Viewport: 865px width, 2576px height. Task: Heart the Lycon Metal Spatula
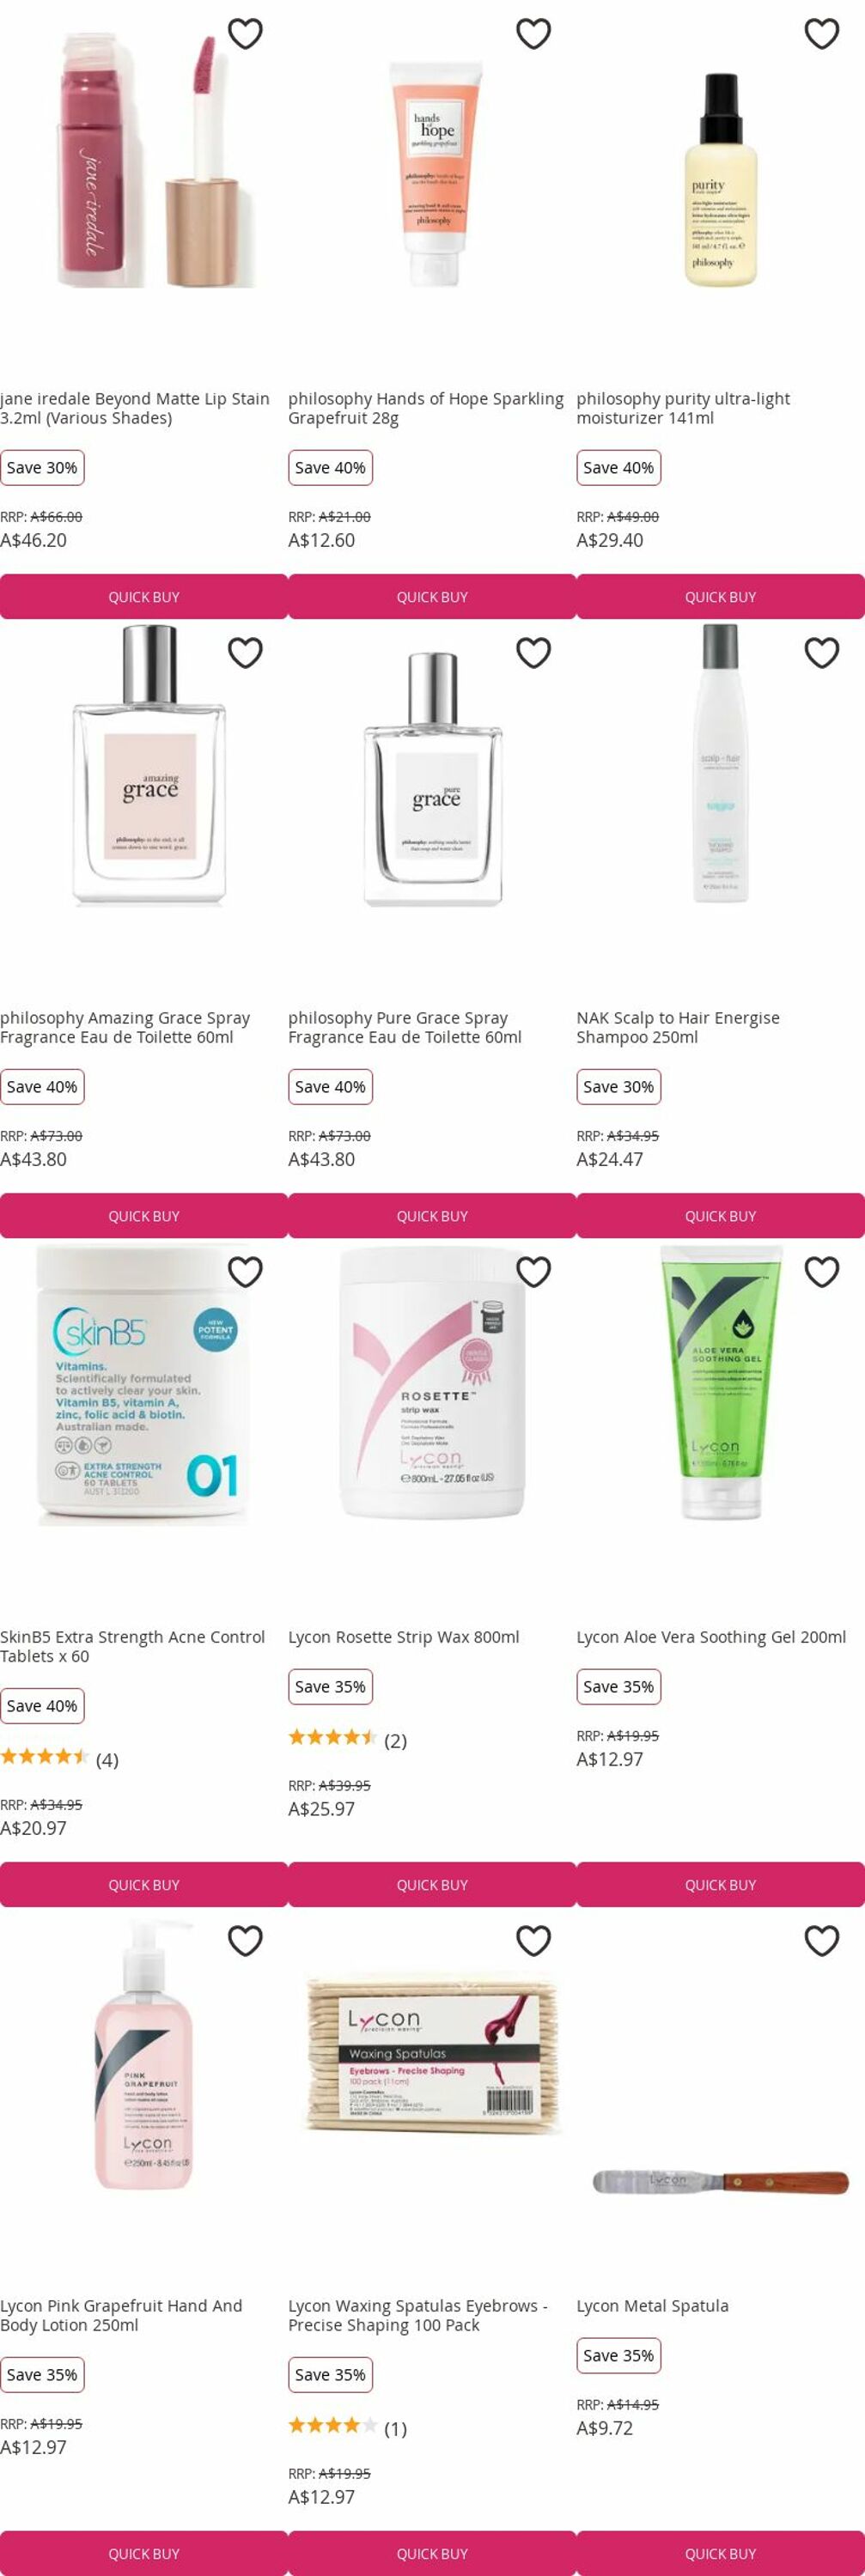pyautogui.click(x=821, y=1941)
